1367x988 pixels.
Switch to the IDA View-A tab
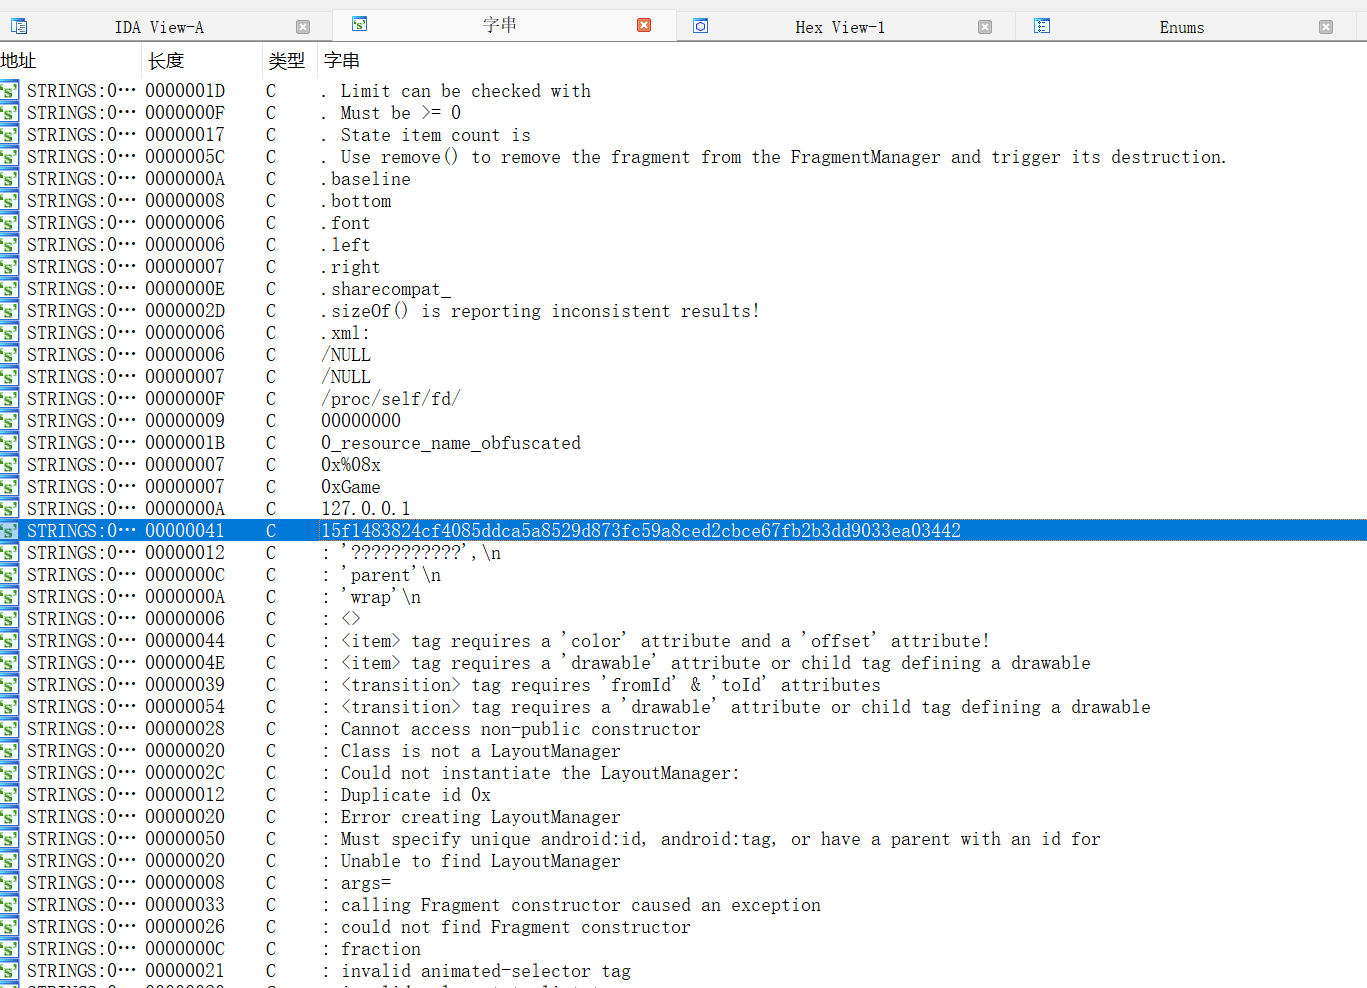click(x=159, y=27)
